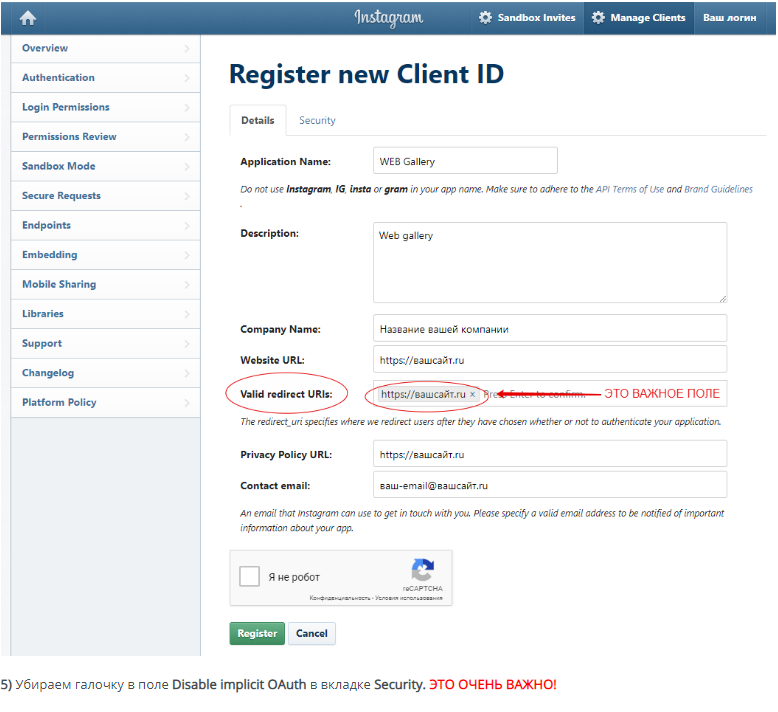778x712 pixels.
Task: Open Overview sidebar section
Action: tap(106, 48)
